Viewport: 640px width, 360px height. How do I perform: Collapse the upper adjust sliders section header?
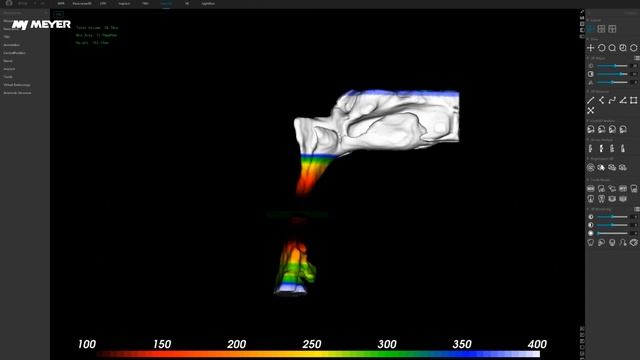click(x=588, y=58)
